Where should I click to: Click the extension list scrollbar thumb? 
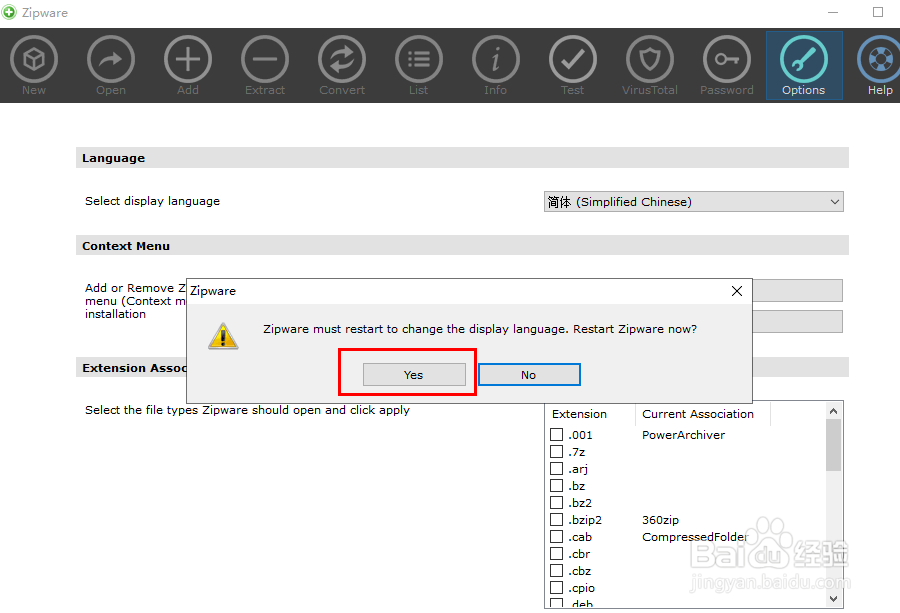tap(833, 445)
